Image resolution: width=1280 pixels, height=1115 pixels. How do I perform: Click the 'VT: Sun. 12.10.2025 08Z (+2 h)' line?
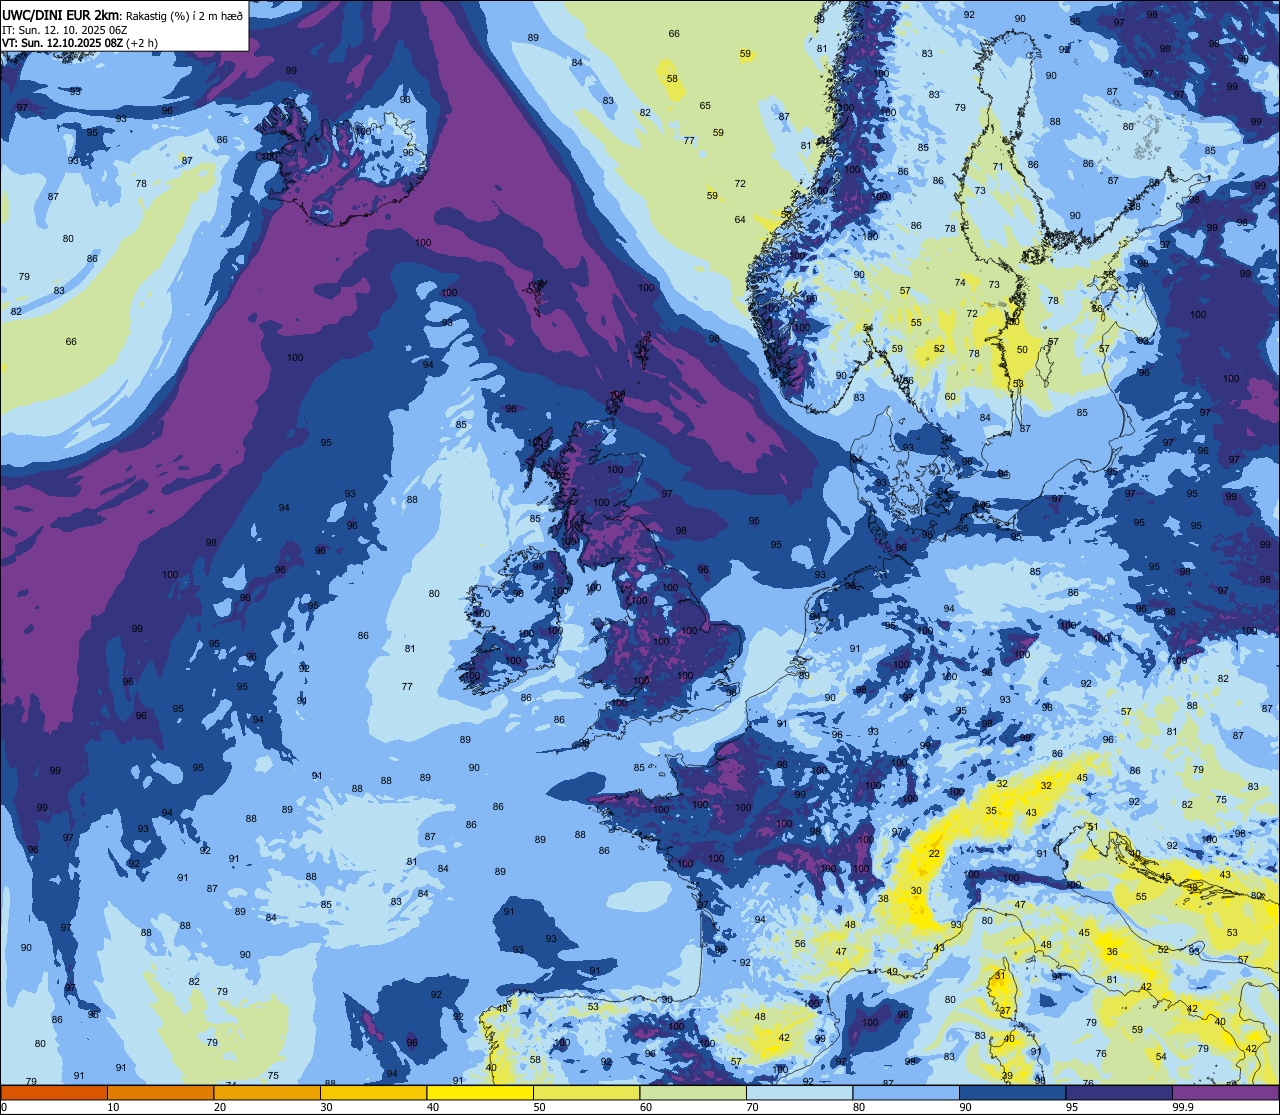(79, 43)
